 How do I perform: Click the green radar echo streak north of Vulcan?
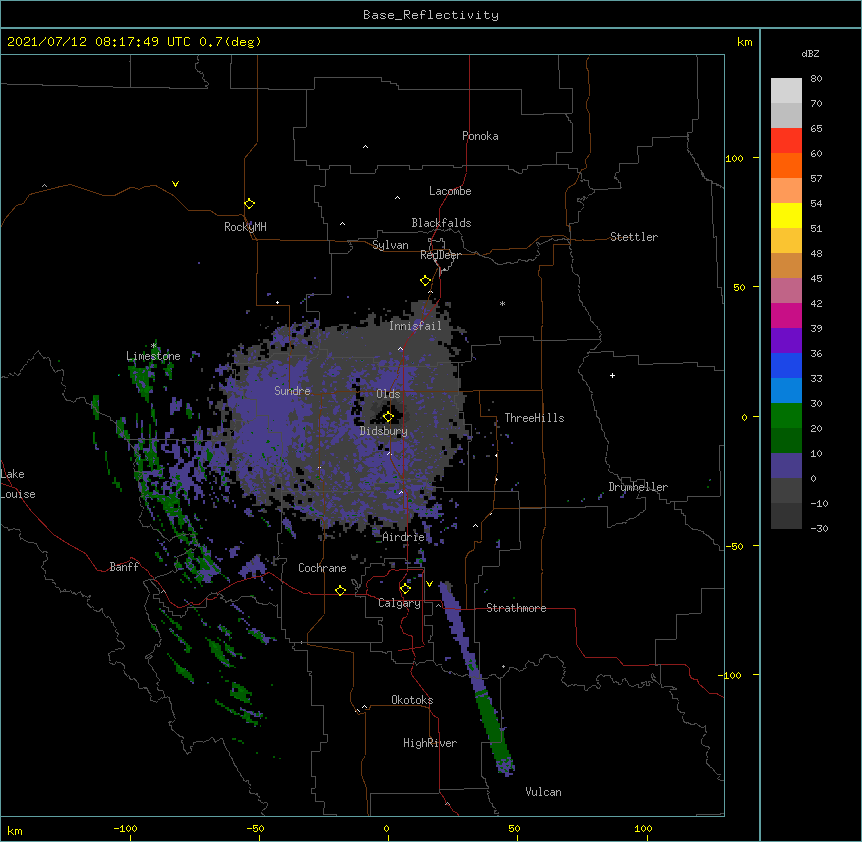tap(493, 727)
